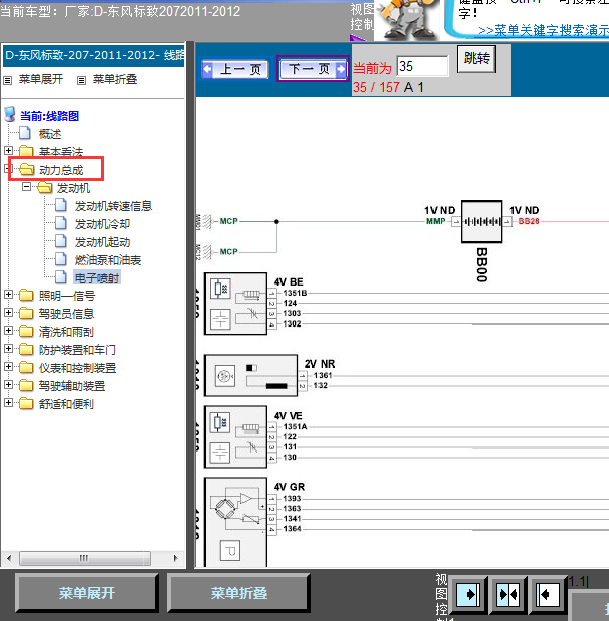Click the MMP connector label
Viewport: 609px width, 621px height.
click(436, 221)
